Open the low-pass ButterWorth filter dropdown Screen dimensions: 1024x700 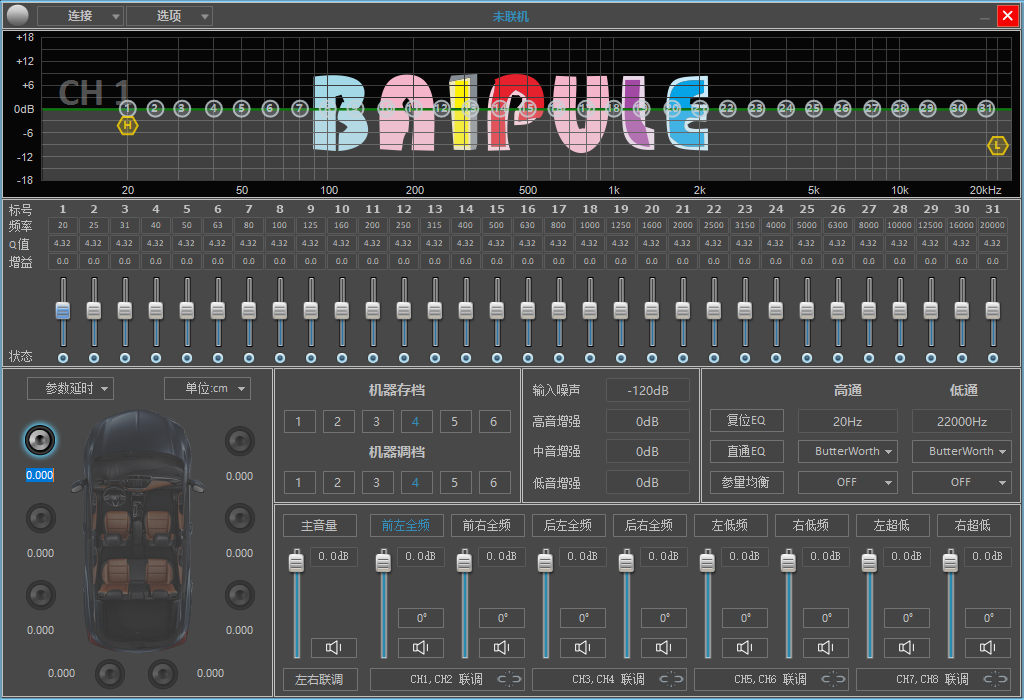(x=962, y=451)
